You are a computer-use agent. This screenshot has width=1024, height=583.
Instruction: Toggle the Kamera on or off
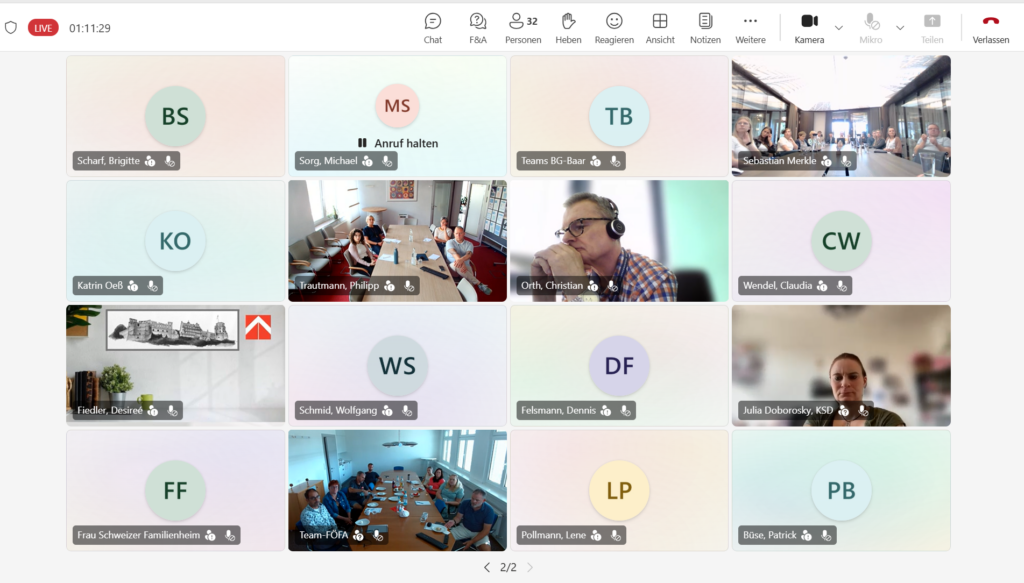(809, 28)
